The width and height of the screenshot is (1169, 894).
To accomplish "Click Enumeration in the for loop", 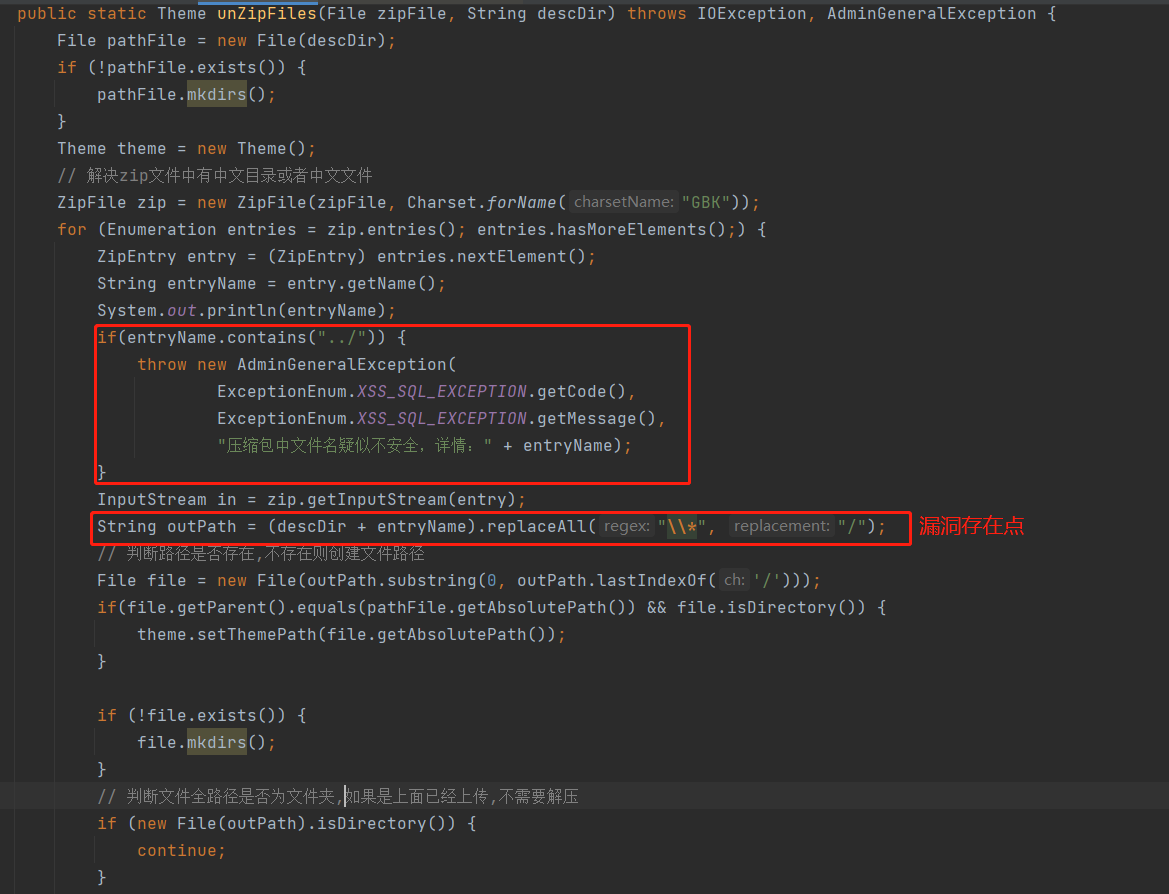I will pos(162,230).
